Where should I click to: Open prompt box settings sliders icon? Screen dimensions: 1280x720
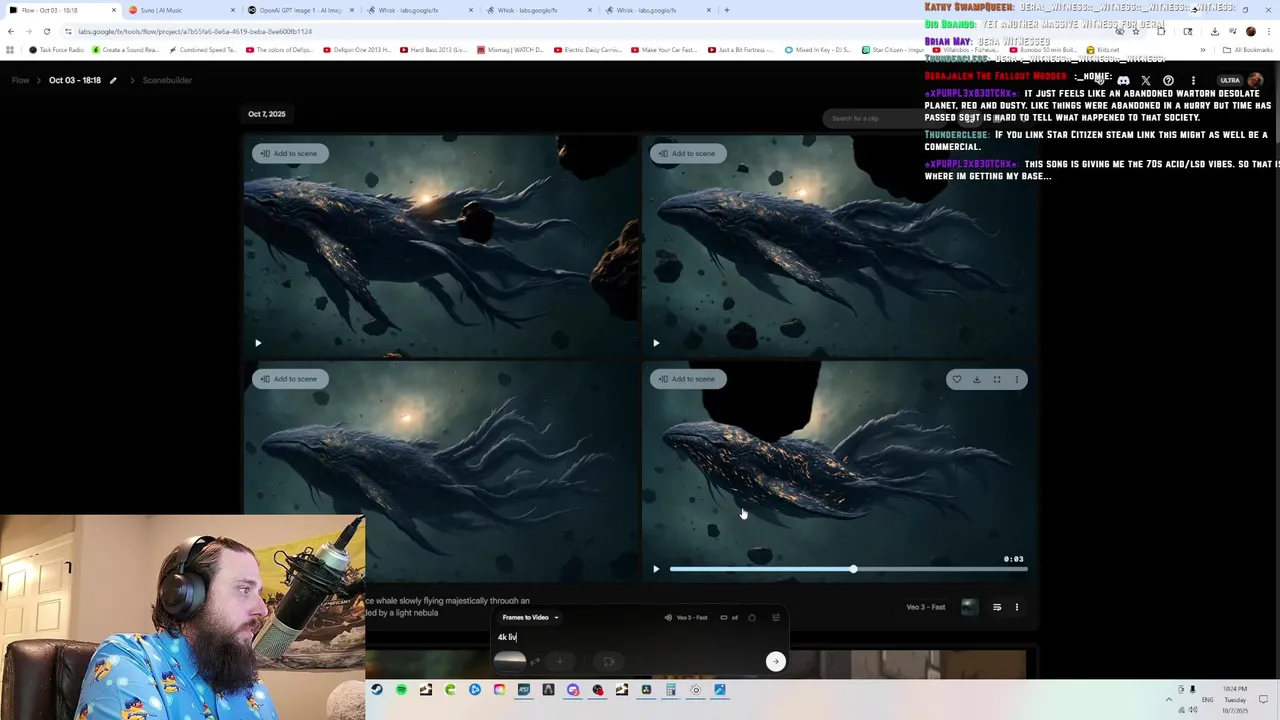776,617
